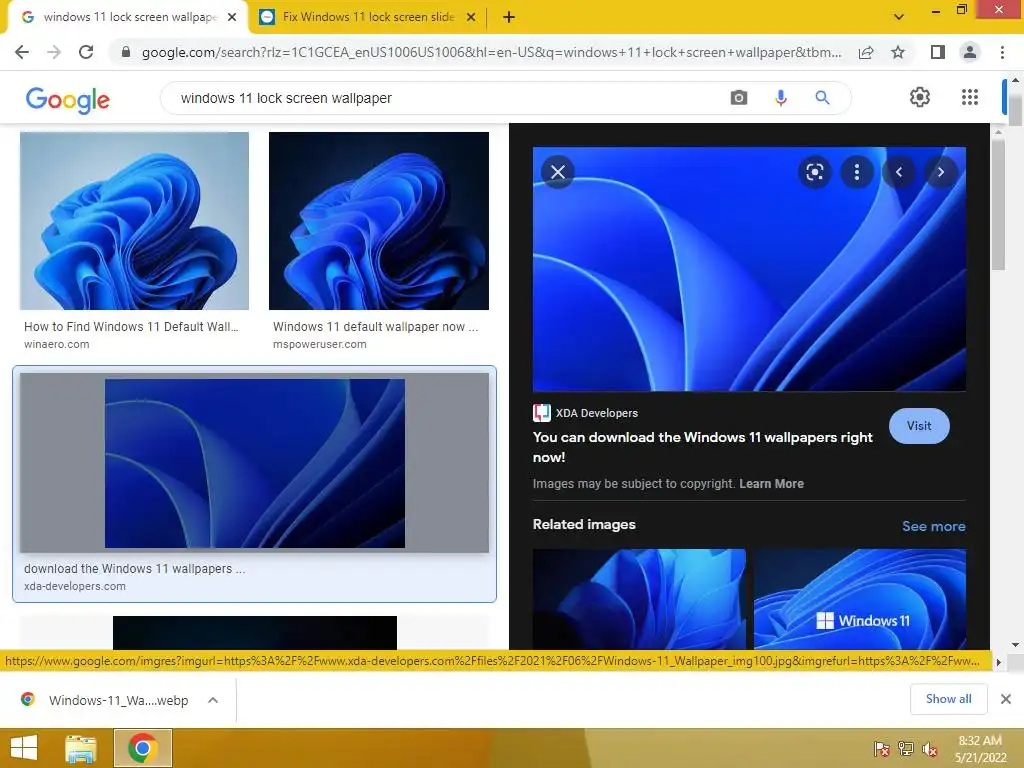Show the next image in preview
Screen dimensions: 1024x768
940,172
